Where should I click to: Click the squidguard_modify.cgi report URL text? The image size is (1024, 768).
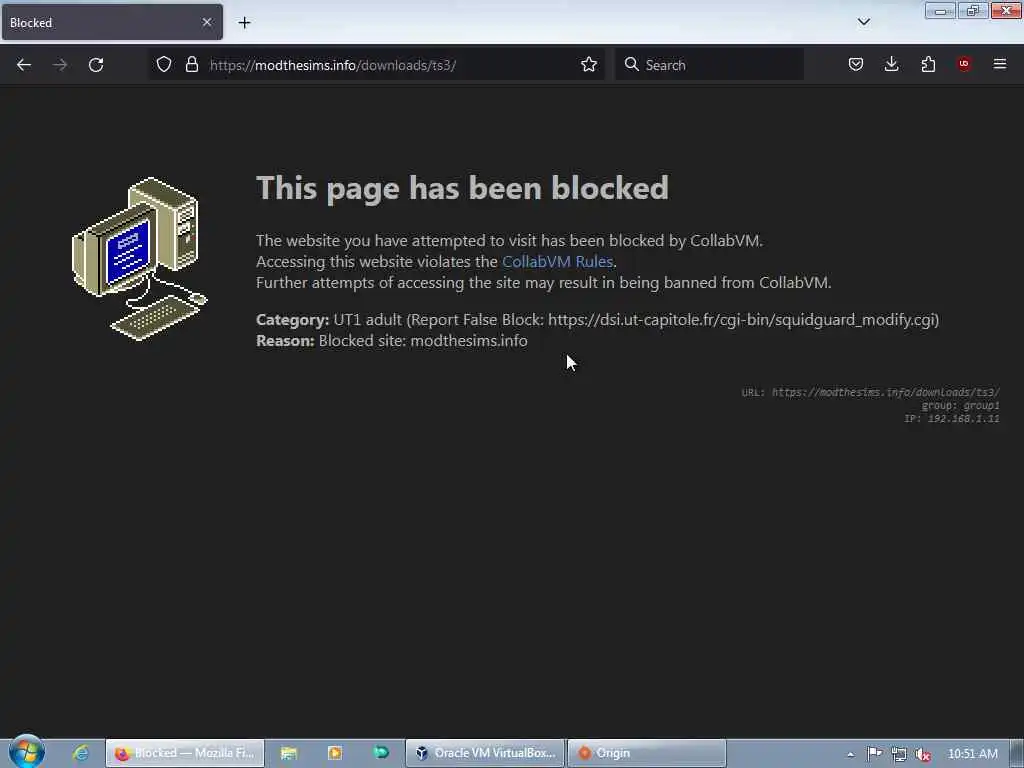click(x=743, y=319)
